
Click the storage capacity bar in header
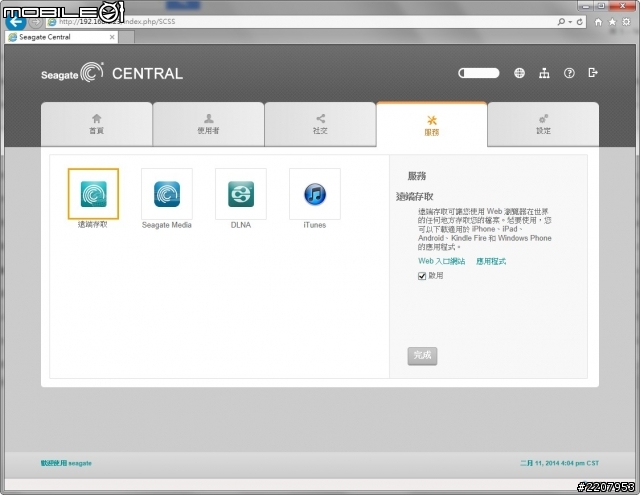coord(479,73)
